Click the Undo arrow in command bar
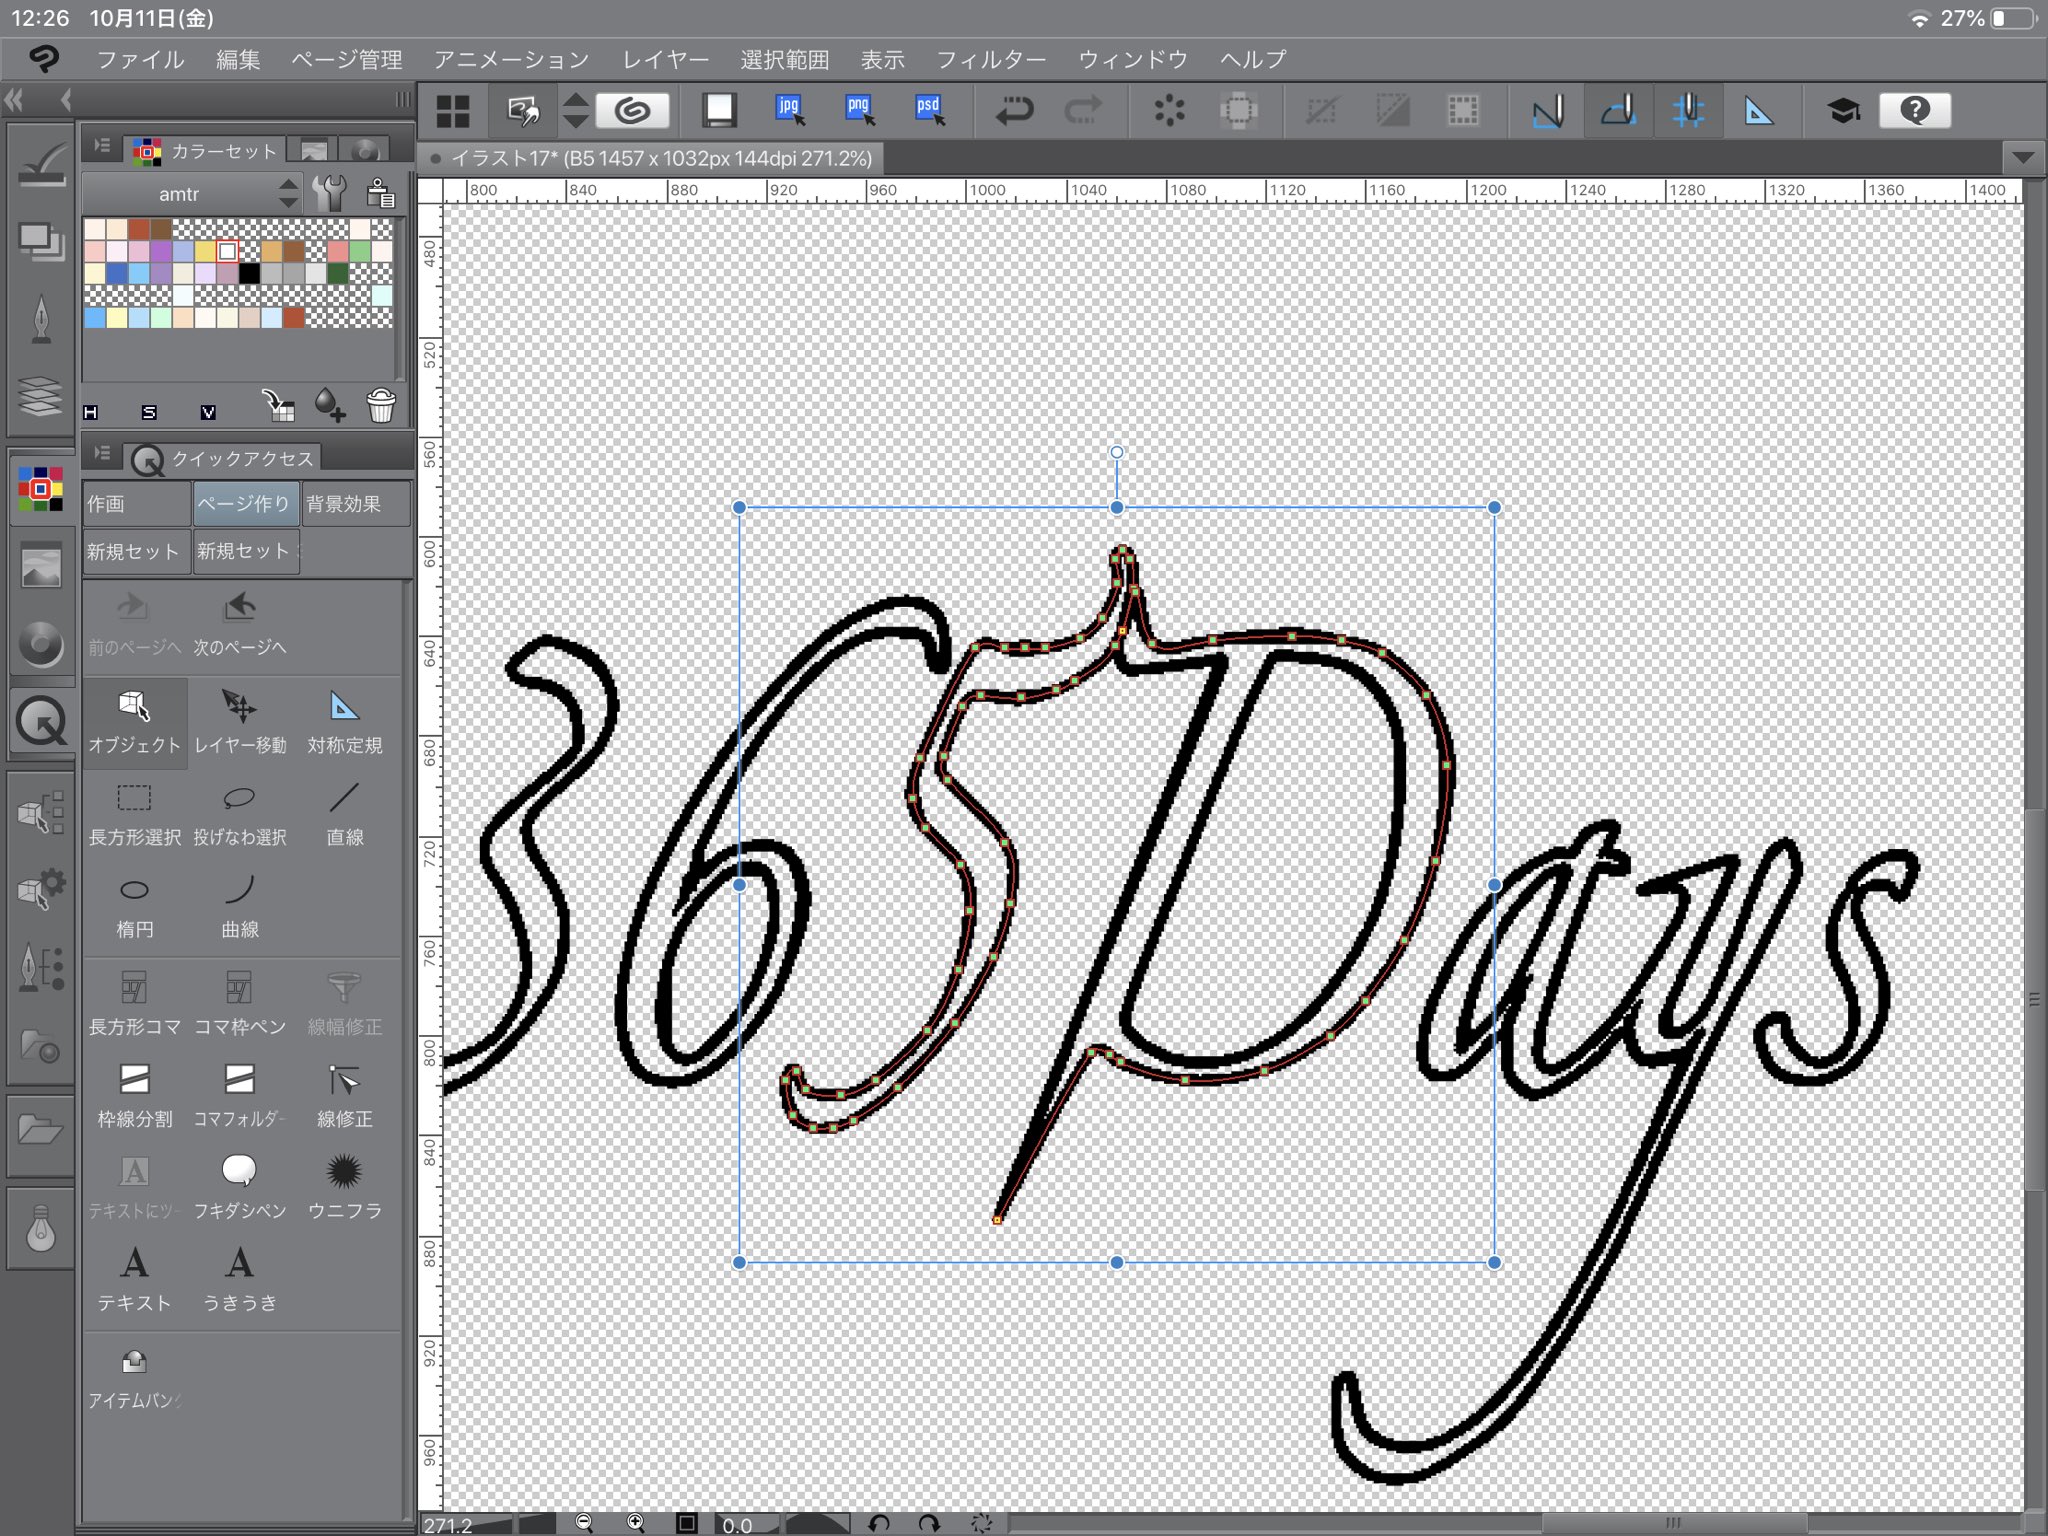The width and height of the screenshot is (2048, 1536). tap(1013, 110)
